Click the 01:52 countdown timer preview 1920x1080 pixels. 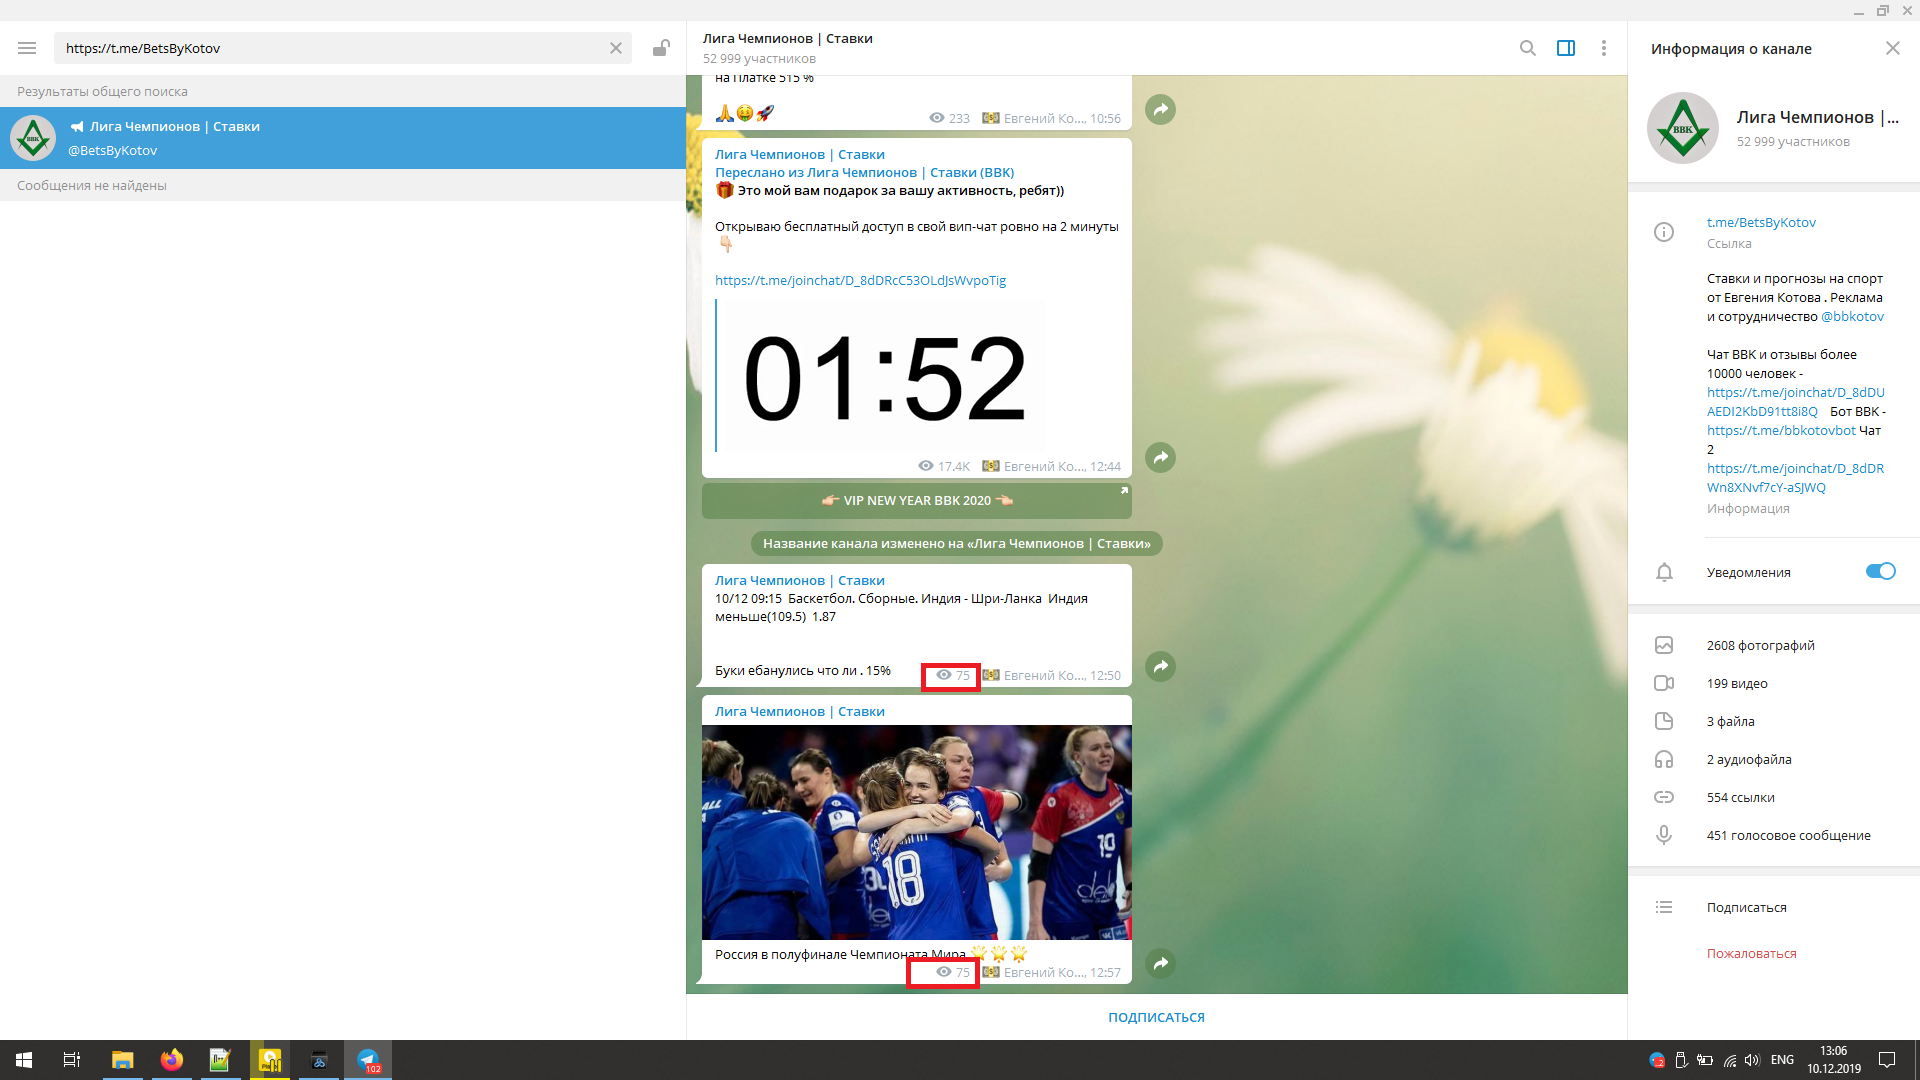tap(884, 377)
